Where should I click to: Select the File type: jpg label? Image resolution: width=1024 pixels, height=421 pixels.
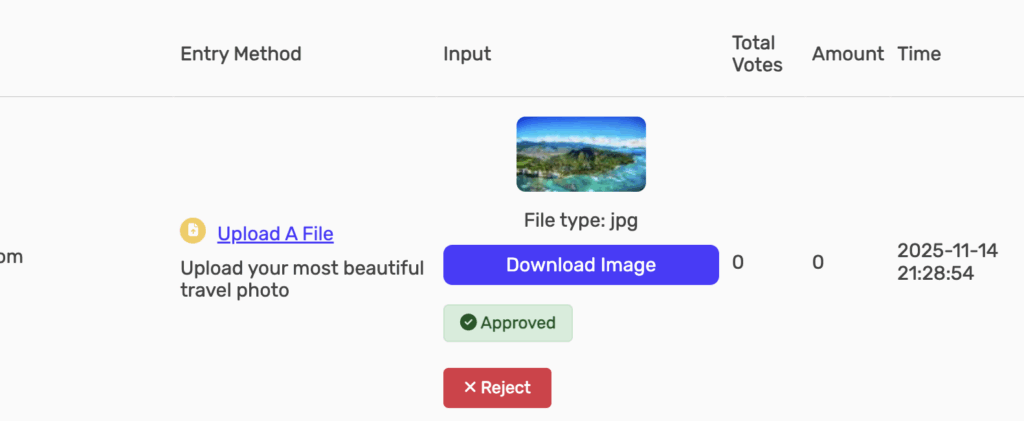[581, 221]
